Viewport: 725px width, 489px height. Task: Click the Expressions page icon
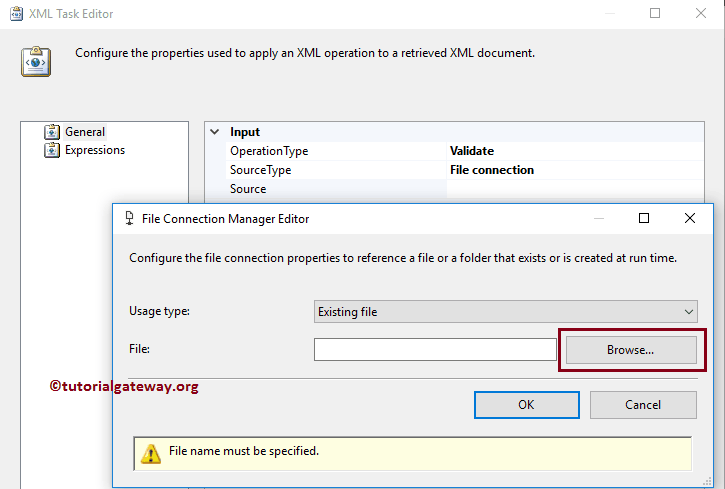[x=52, y=150]
